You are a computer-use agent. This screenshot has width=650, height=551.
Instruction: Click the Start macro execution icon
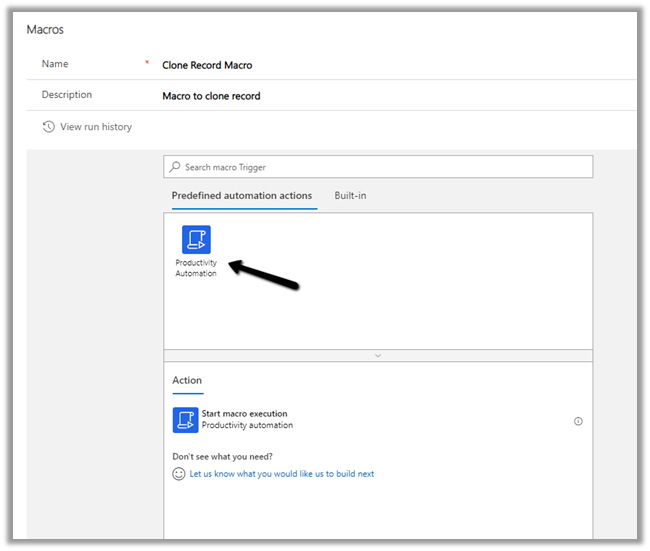185,420
